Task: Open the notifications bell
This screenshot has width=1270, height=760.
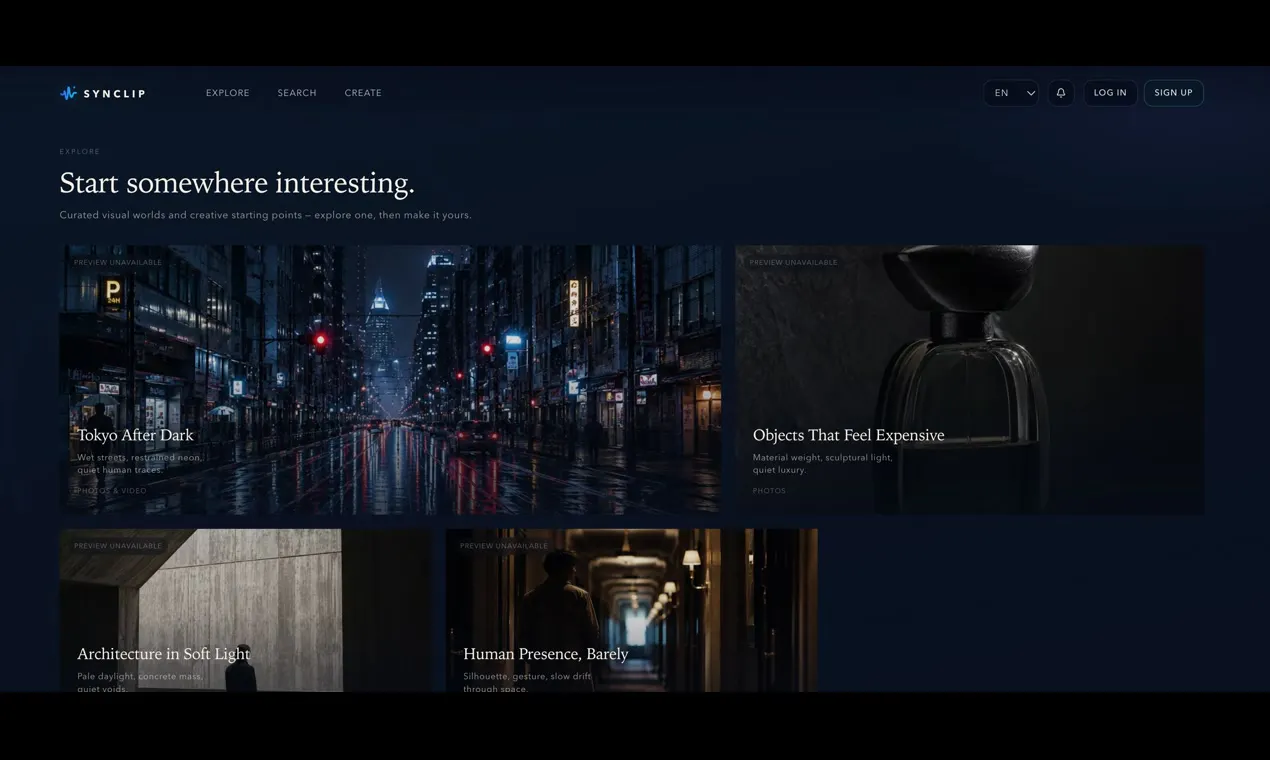Action: coord(1061,93)
